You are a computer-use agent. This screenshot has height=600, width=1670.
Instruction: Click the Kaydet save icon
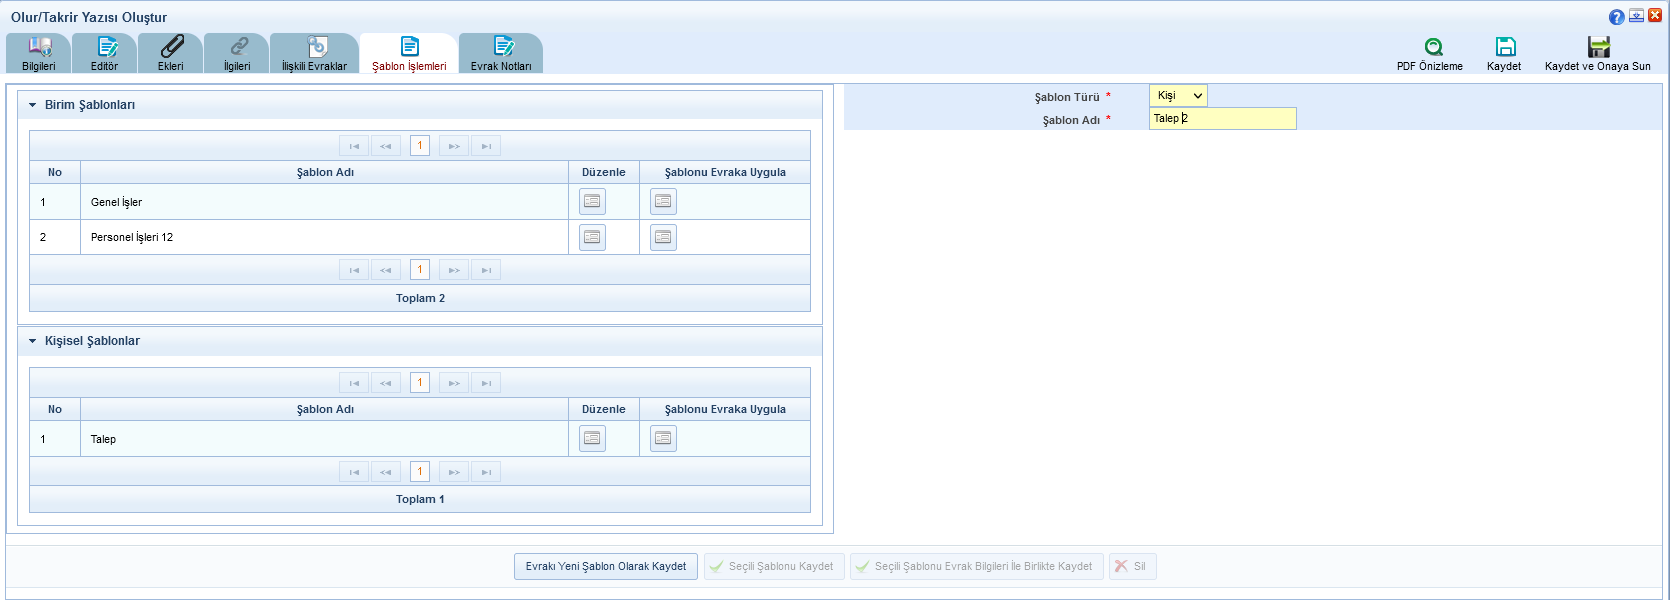(1505, 47)
